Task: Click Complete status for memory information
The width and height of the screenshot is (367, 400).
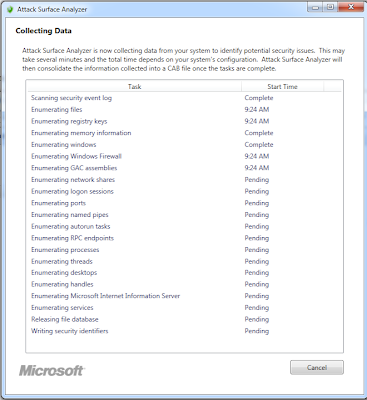Action: click(259, 133)
